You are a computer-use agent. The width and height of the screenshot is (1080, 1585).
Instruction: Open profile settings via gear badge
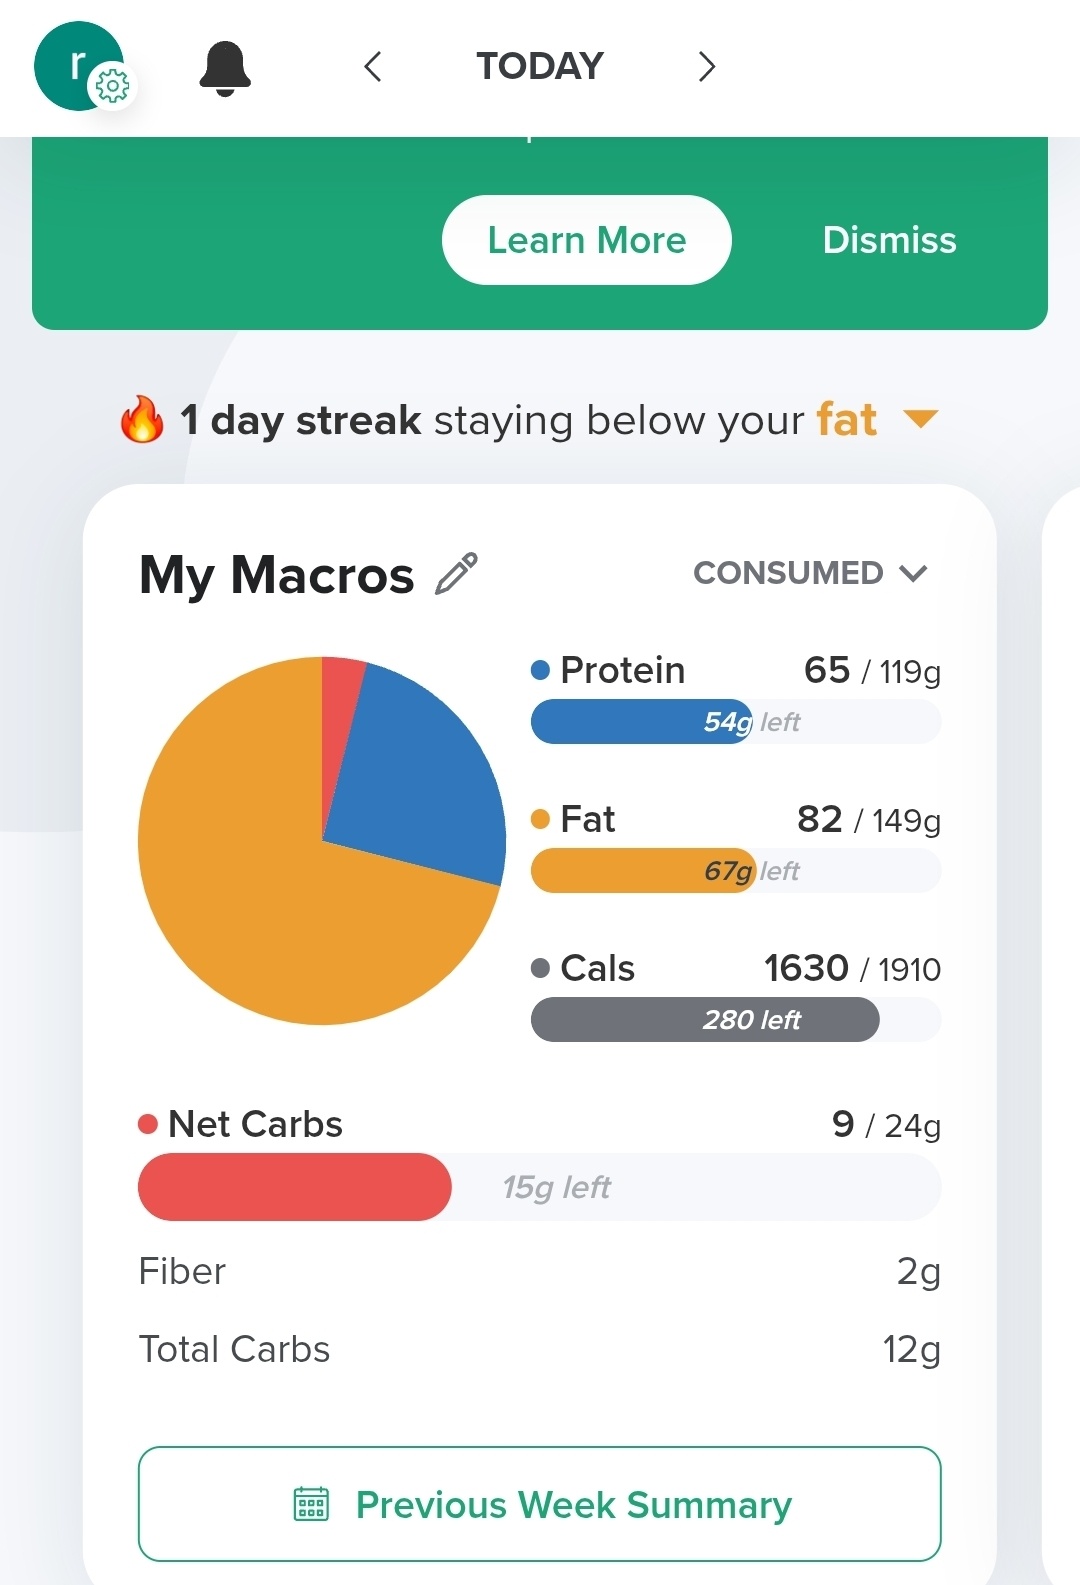pyautogui.click(x=112, y=87)
